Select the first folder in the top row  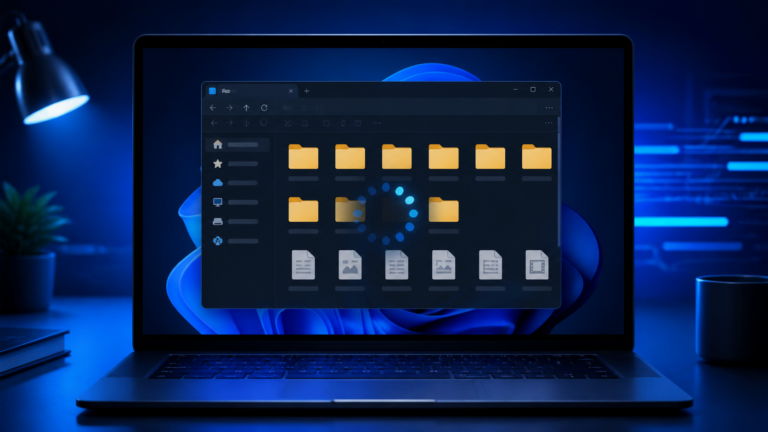(x=303, y=157)
